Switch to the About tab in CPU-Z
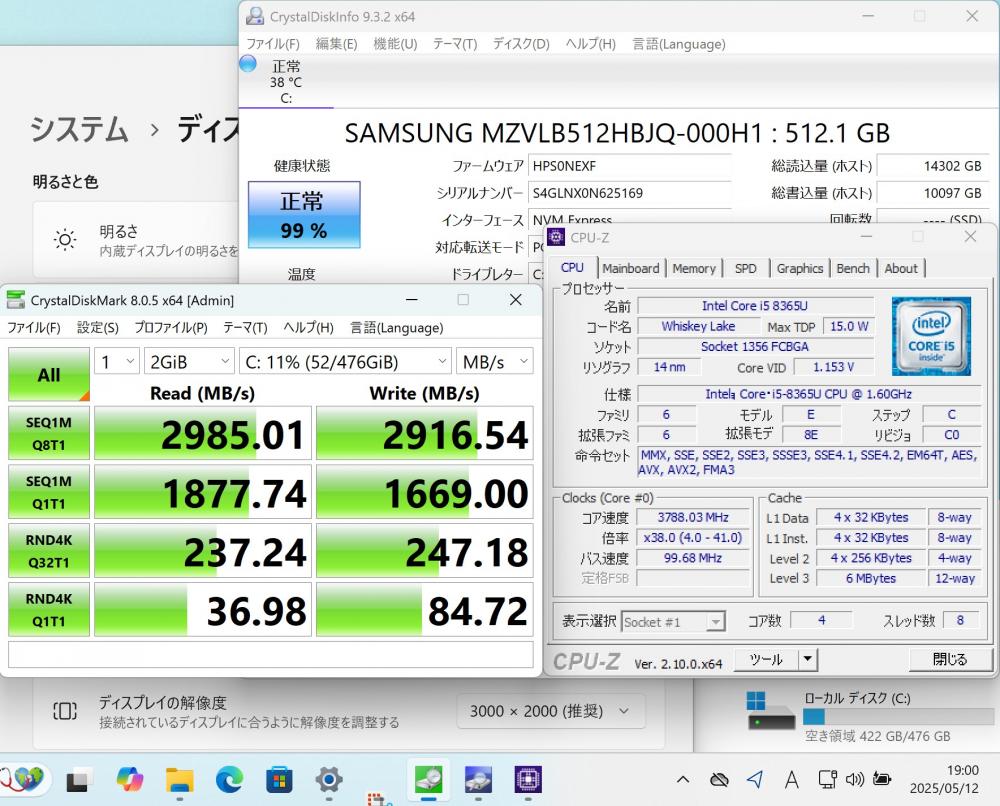This screenshot has width=1000, height=806. [x=901, y=268]
